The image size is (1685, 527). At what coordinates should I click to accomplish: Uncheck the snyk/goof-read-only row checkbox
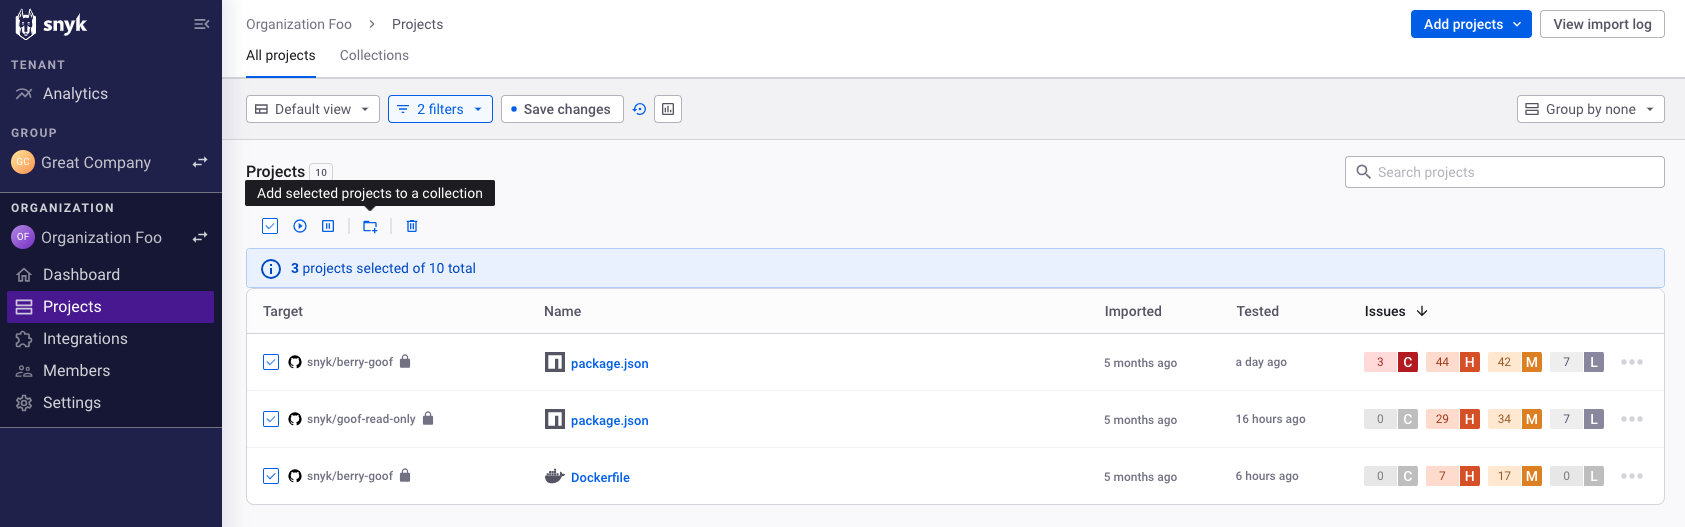point(271,419)
